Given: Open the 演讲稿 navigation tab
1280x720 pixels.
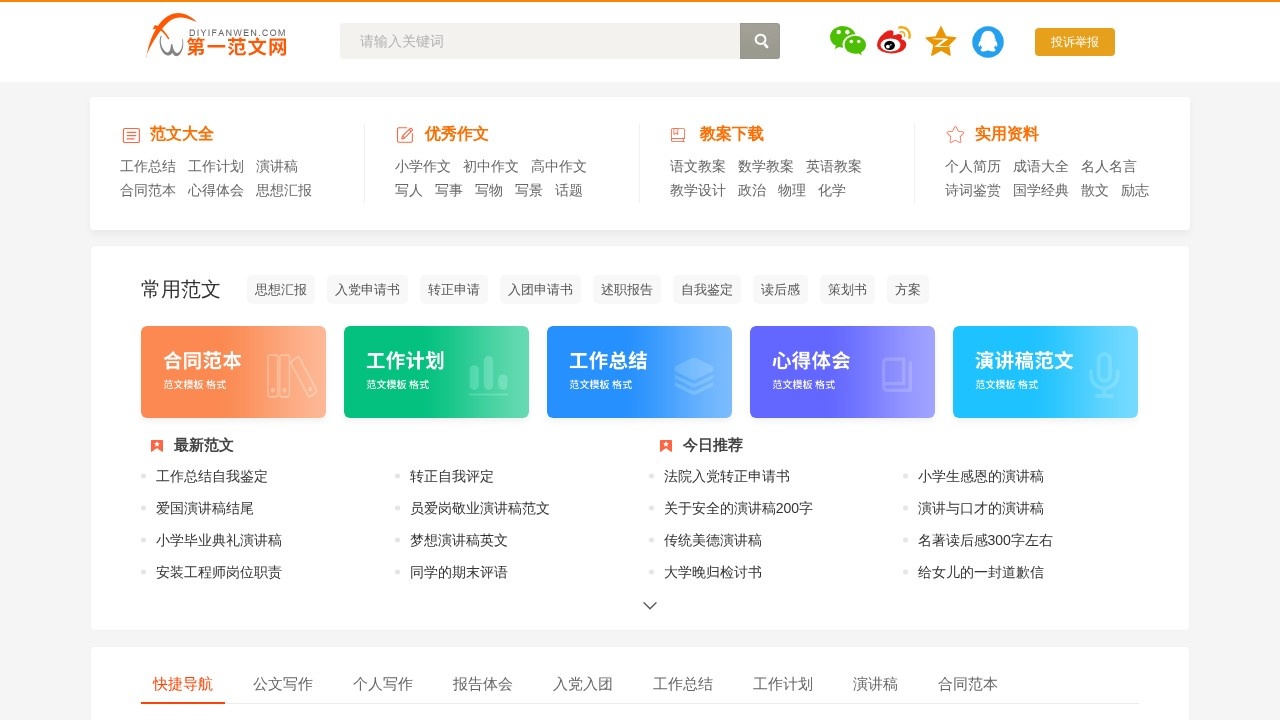Looking at the screenshot, I should 875,684.
